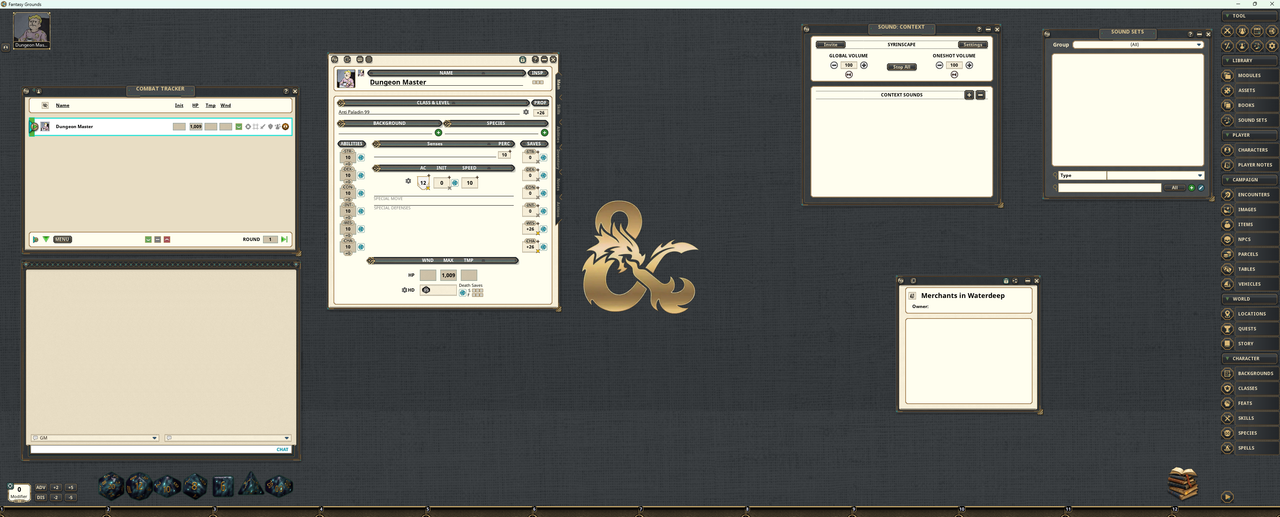This screenshot has width=1280, height=517.
Task: Toggle ADV roll modifier
Action: point(41,487)
